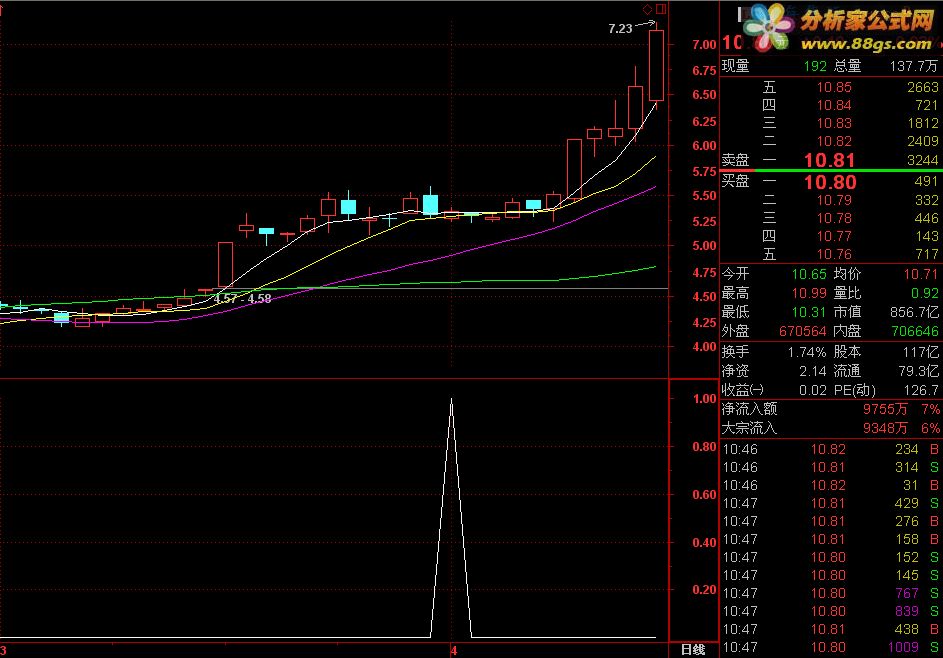
Task: Click the month 4 marker on the time axis
Action: tap(454, 650)
